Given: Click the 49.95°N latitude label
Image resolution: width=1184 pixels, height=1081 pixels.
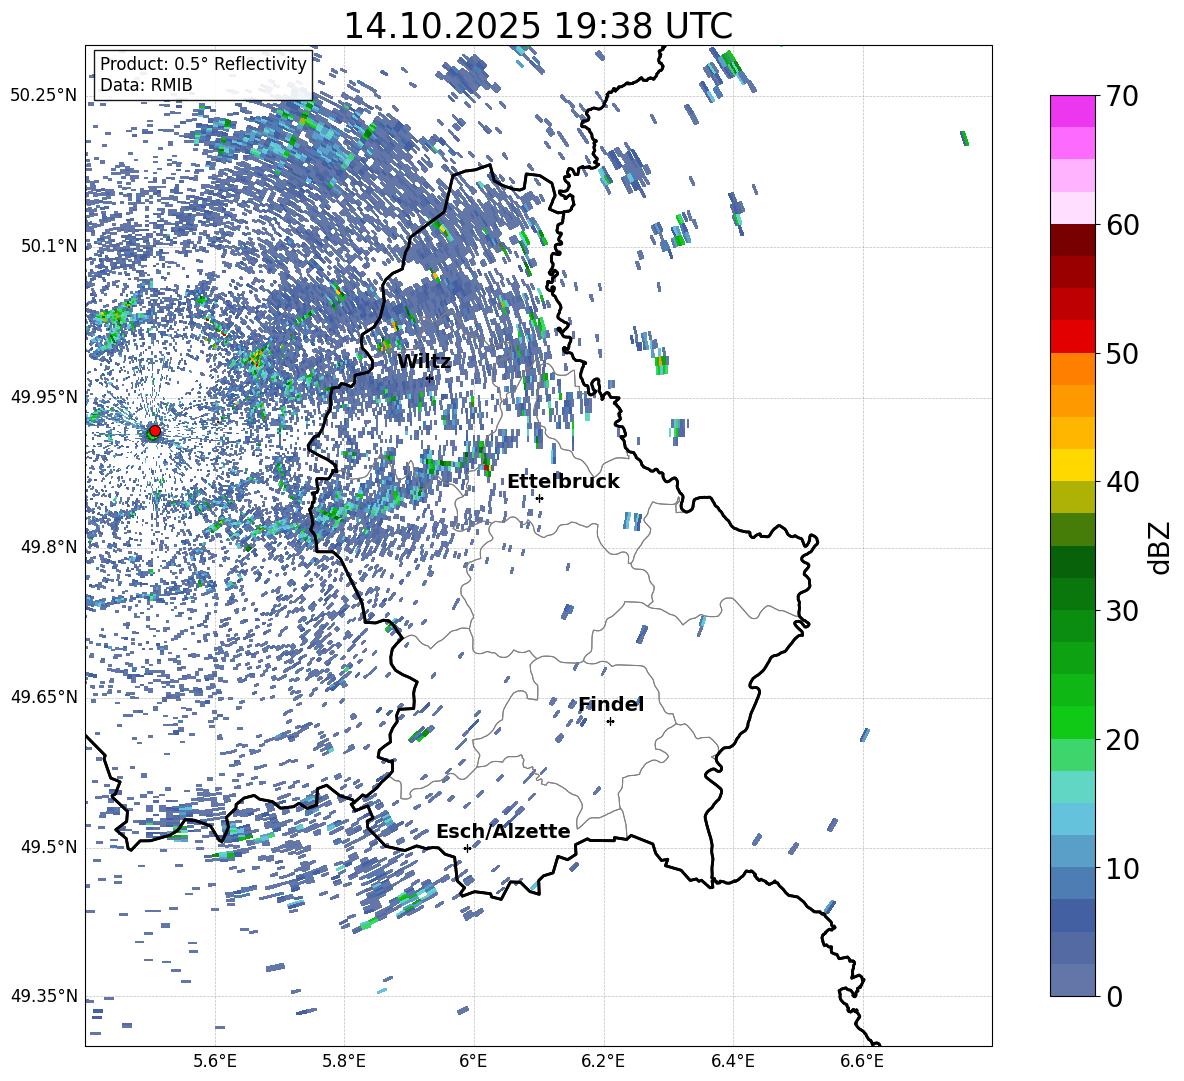Looking at the screenshot, I should (44, 396).
